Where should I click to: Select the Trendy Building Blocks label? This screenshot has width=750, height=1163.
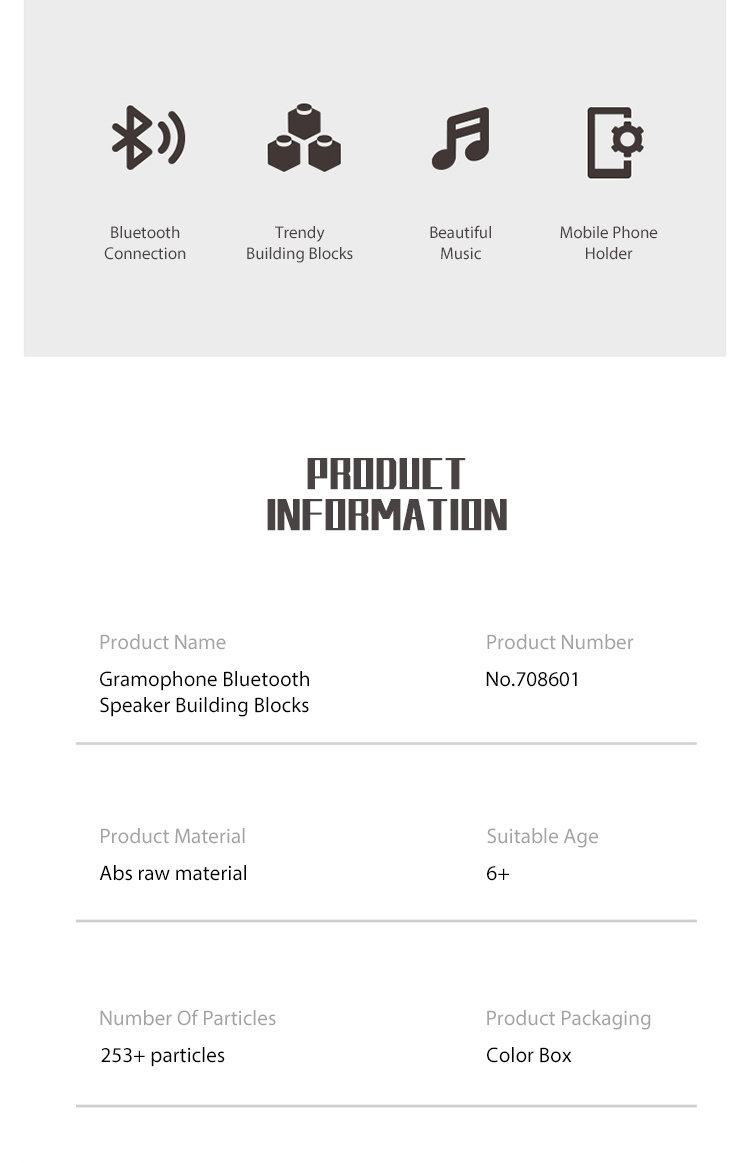(299, 243)
